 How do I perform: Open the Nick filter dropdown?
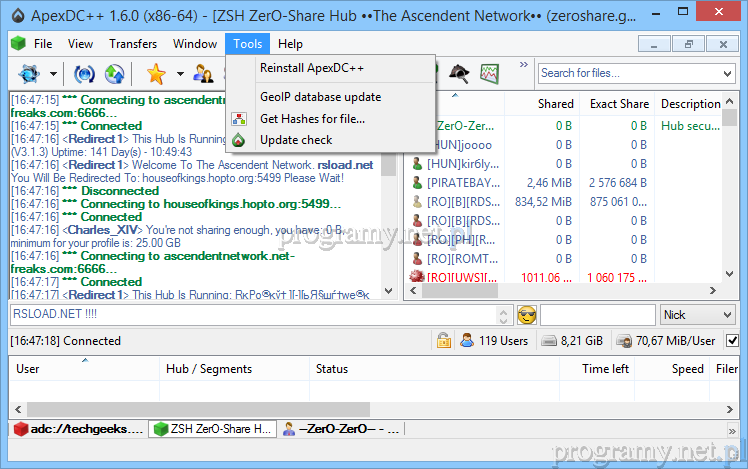[698, 315]
